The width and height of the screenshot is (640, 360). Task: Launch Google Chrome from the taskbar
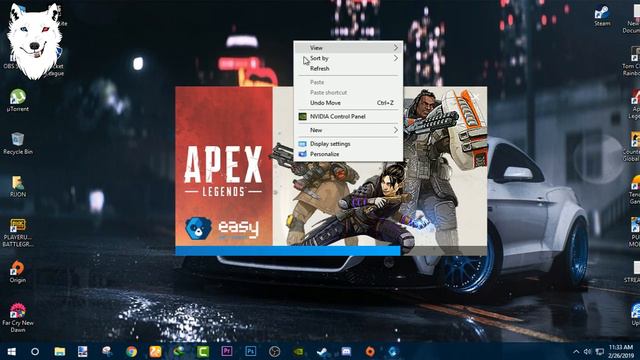[131, 351]
